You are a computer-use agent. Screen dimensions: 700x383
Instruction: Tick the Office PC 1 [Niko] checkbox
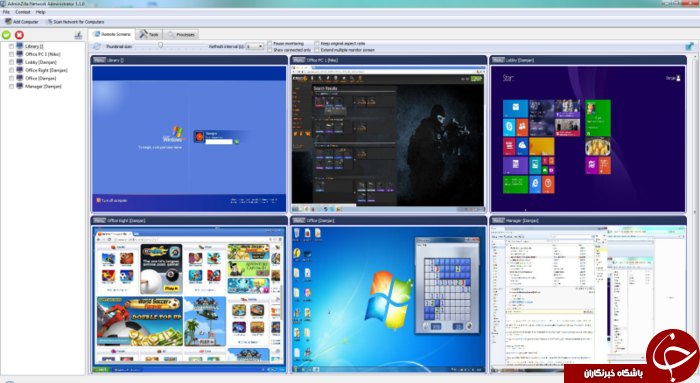(x=12, y=54)
